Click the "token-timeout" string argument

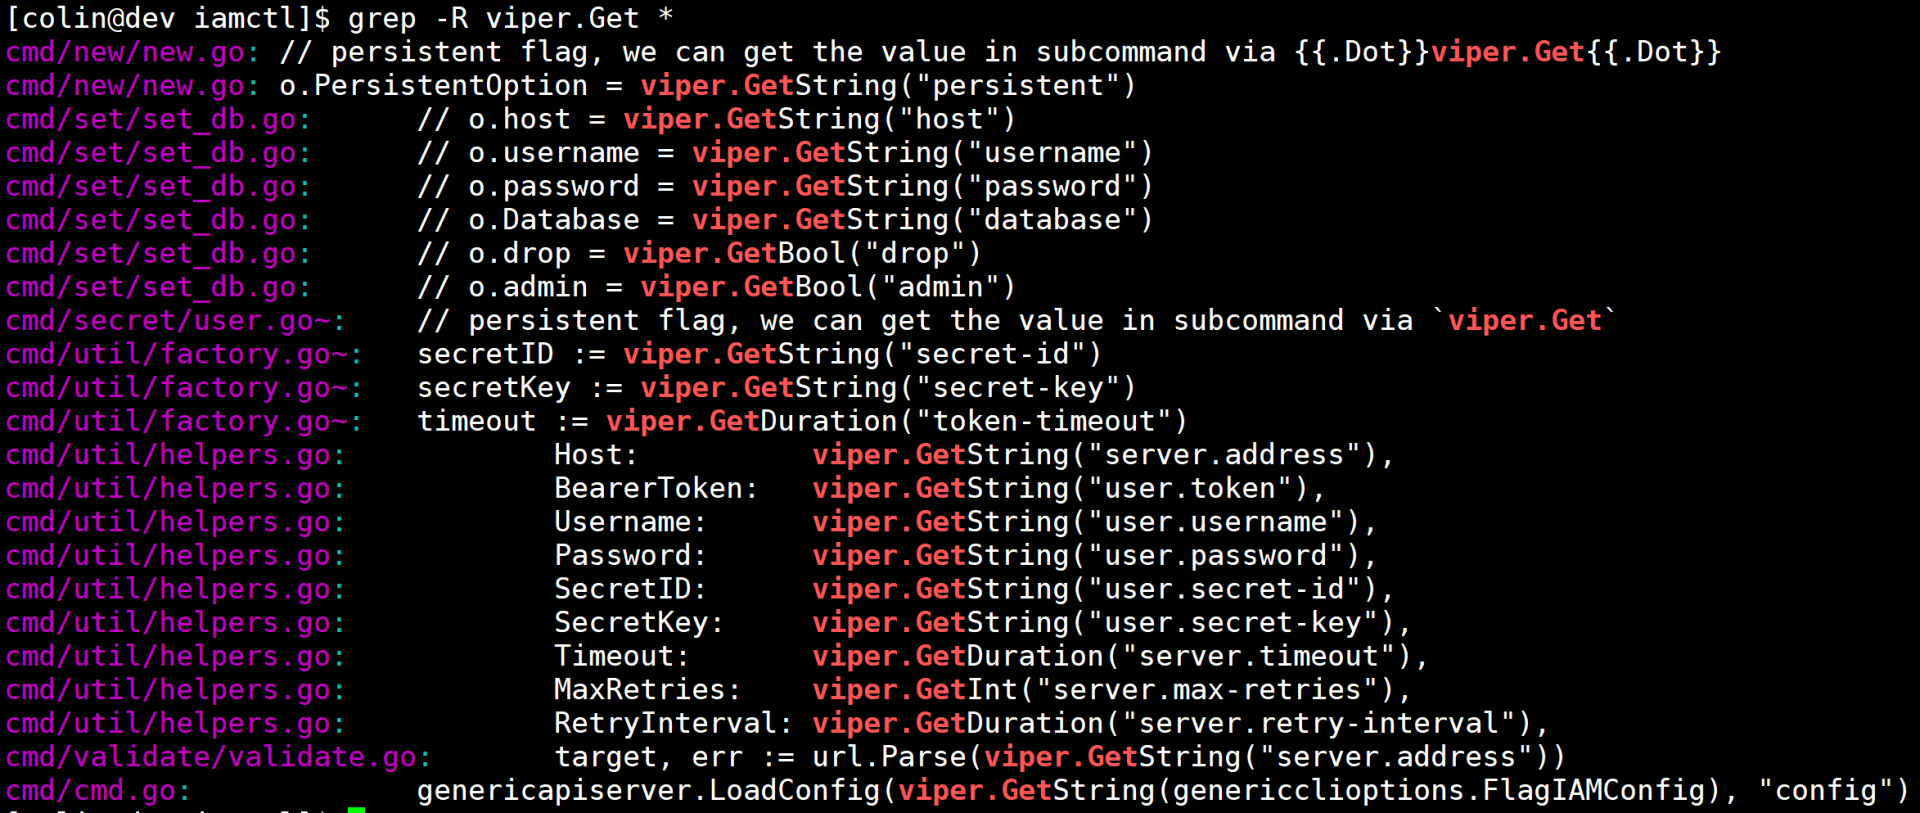(x=1043, y=422)
